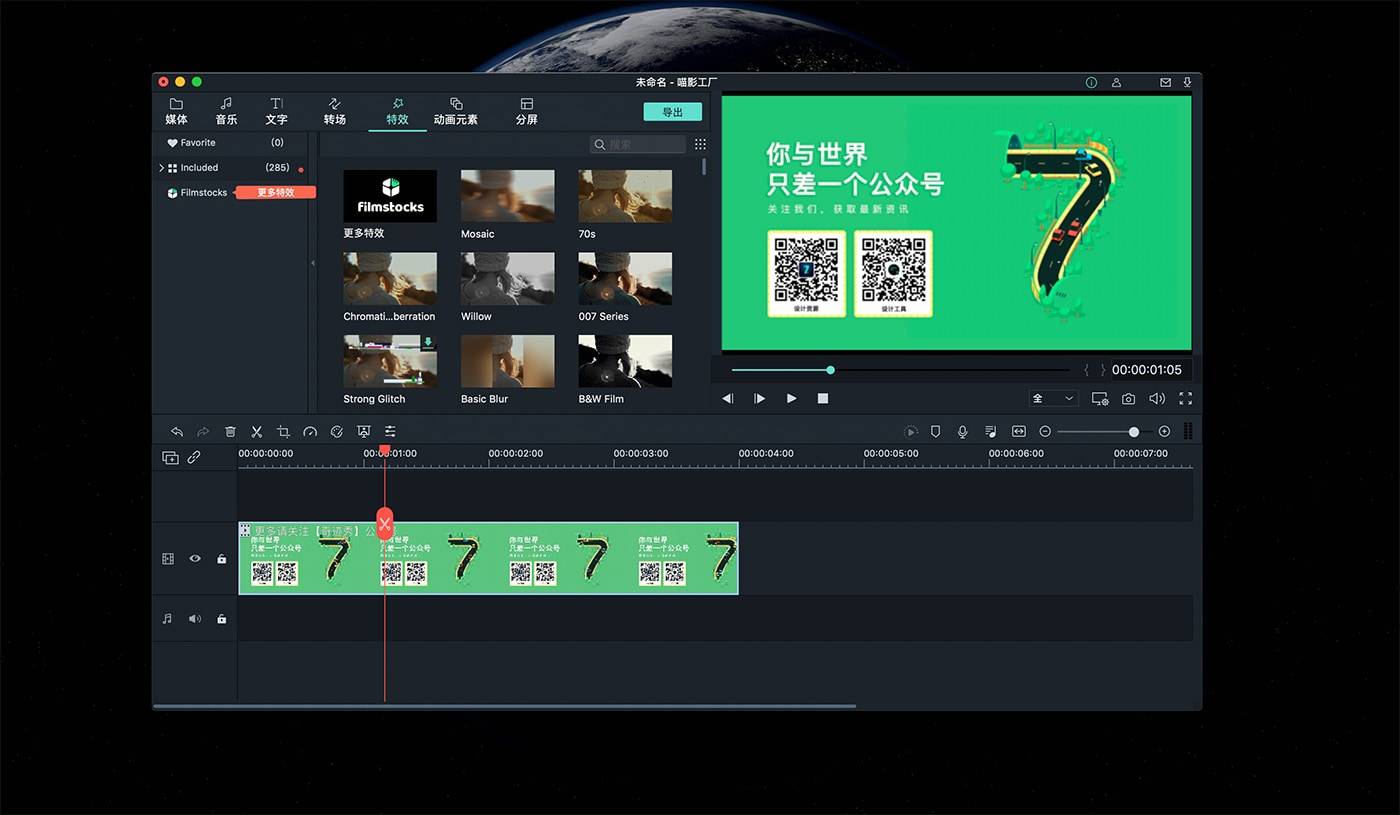Select the 70s effect thumbnail
Screen dimensions: 1400x815
[625, 196]
